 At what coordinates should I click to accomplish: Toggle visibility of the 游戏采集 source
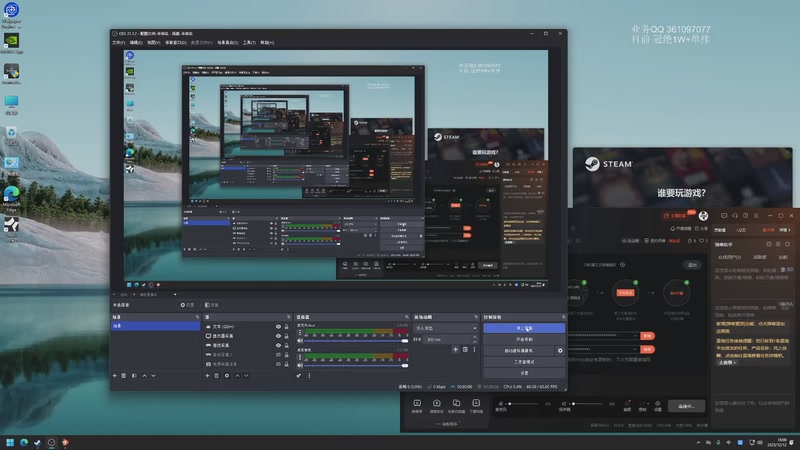tap(278, 345)
